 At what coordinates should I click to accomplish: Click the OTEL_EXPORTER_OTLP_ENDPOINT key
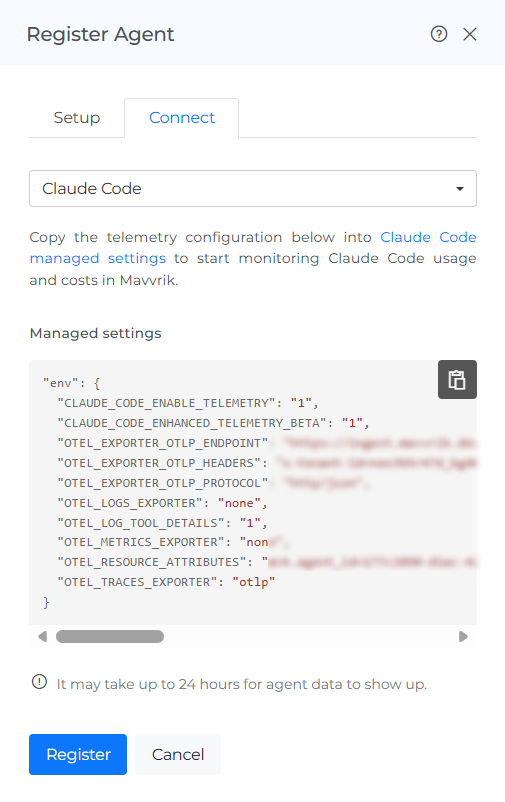pos(163,443)
